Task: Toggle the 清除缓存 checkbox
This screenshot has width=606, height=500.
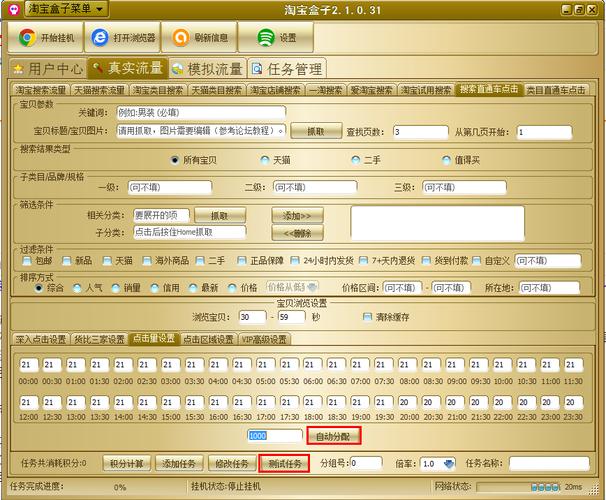Action: coord(367,317)
